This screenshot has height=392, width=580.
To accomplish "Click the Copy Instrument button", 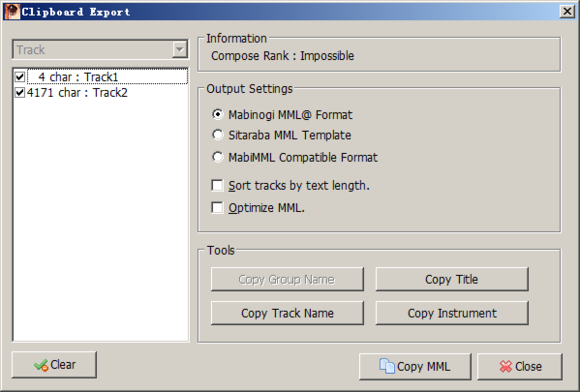I will pos(452,313).
